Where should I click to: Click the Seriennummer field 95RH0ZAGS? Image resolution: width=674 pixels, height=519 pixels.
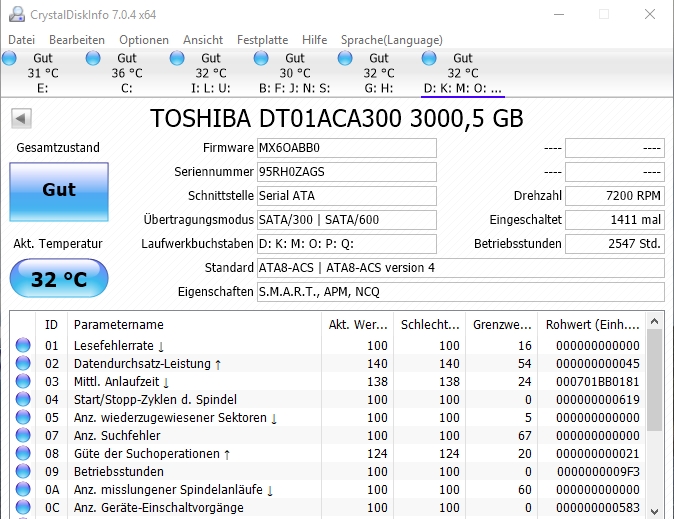[347, 172]
